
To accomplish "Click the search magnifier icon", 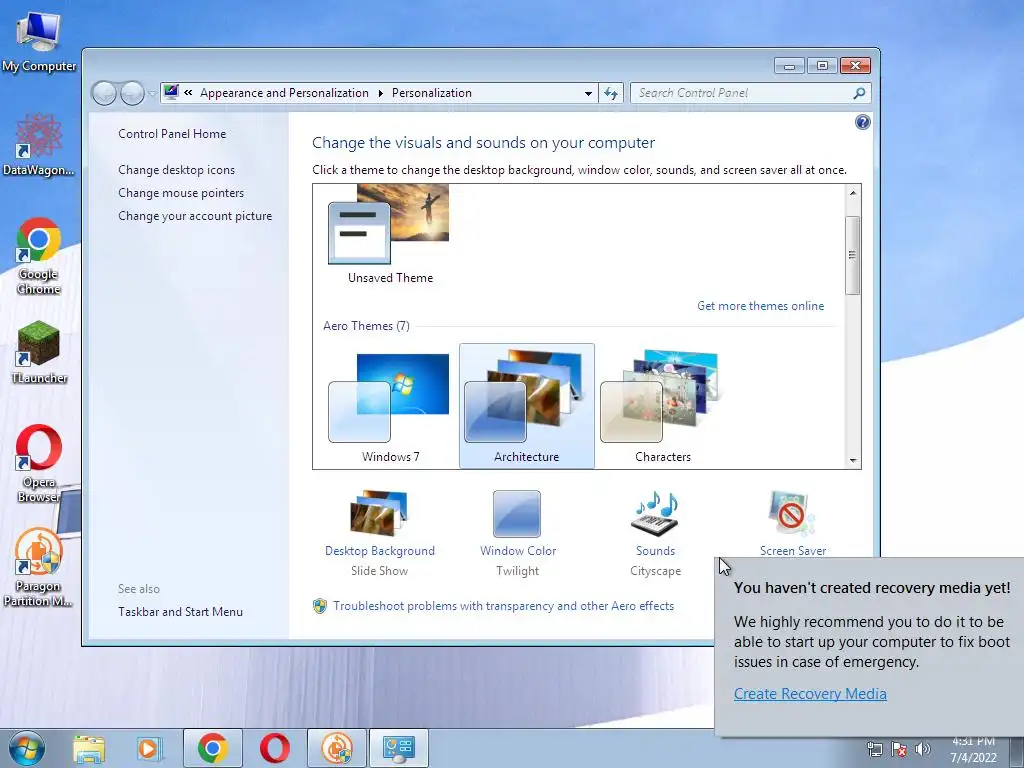I will tap(859, 93).
